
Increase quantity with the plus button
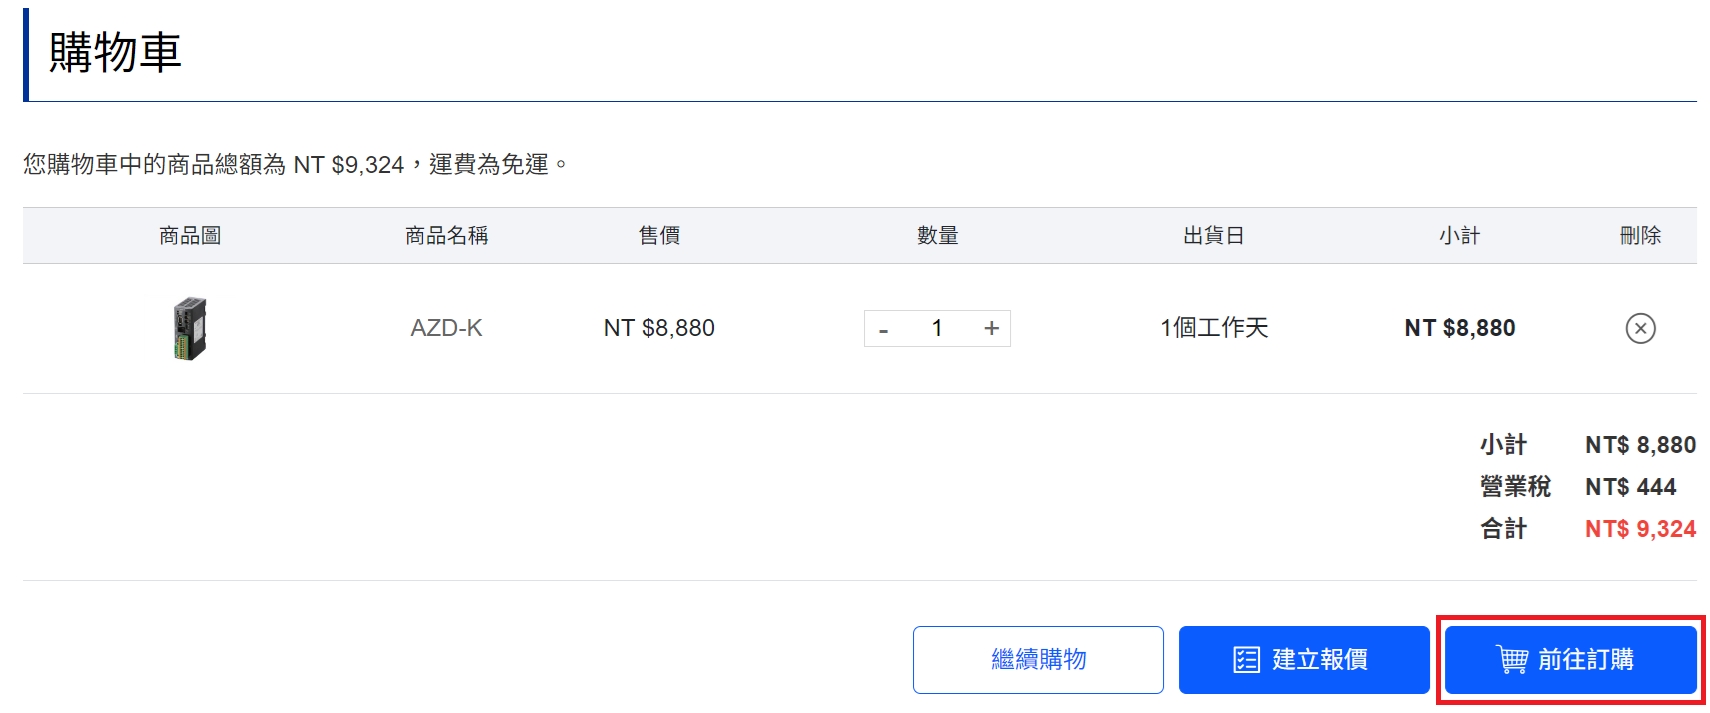(991, 328)
